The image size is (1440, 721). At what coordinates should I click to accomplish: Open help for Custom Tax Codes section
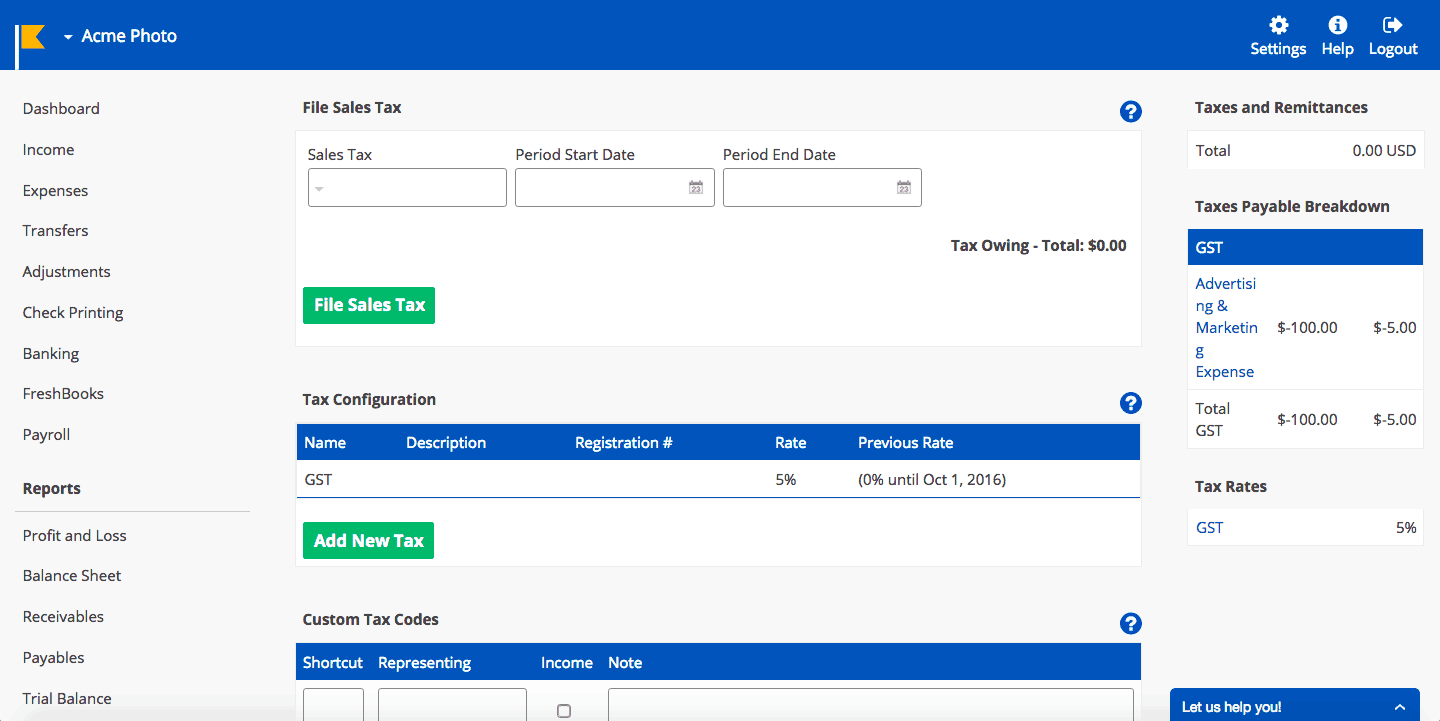click(x=1131, y=623)
